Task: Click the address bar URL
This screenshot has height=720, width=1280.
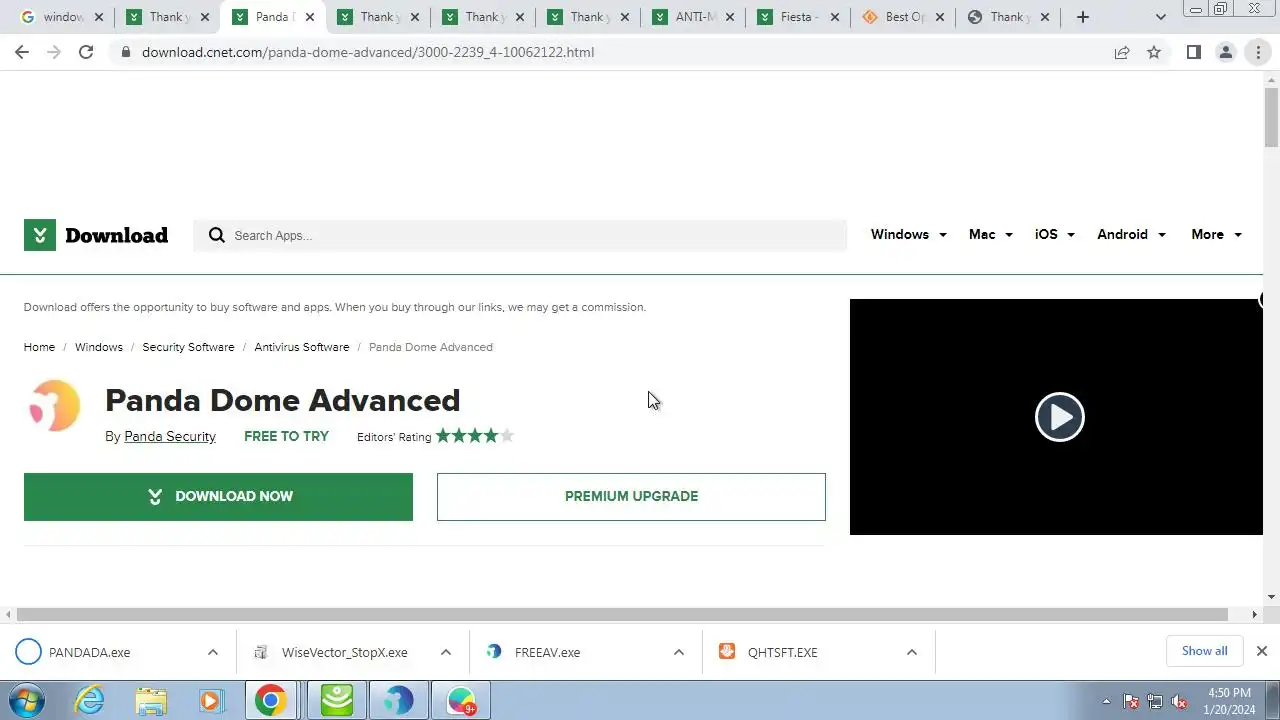Action: pos(368,52)
